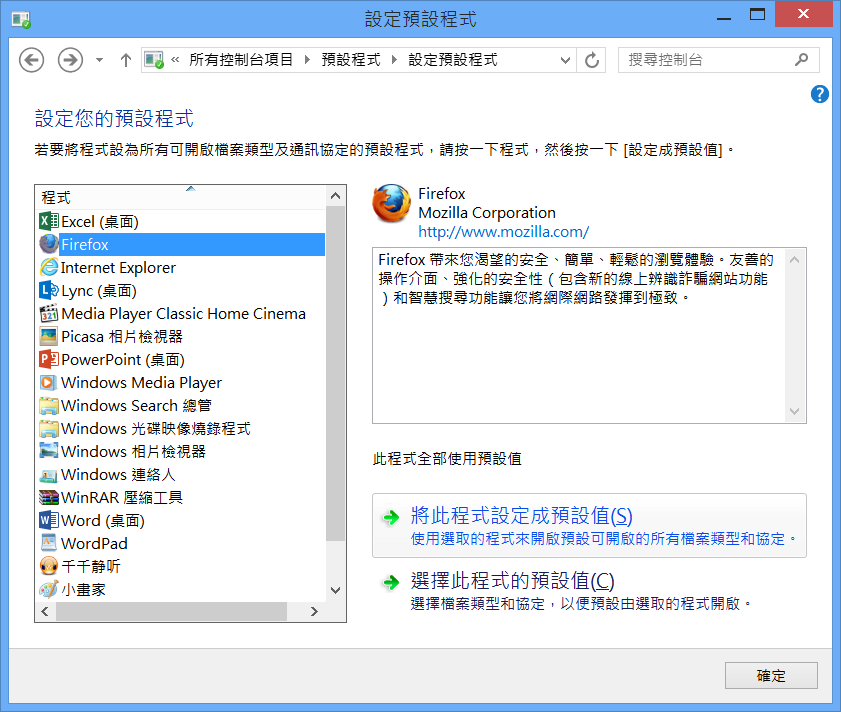Click the program list scroll up arrow
The height and width of the screenshot is (712, 841).
pos(336,195)
